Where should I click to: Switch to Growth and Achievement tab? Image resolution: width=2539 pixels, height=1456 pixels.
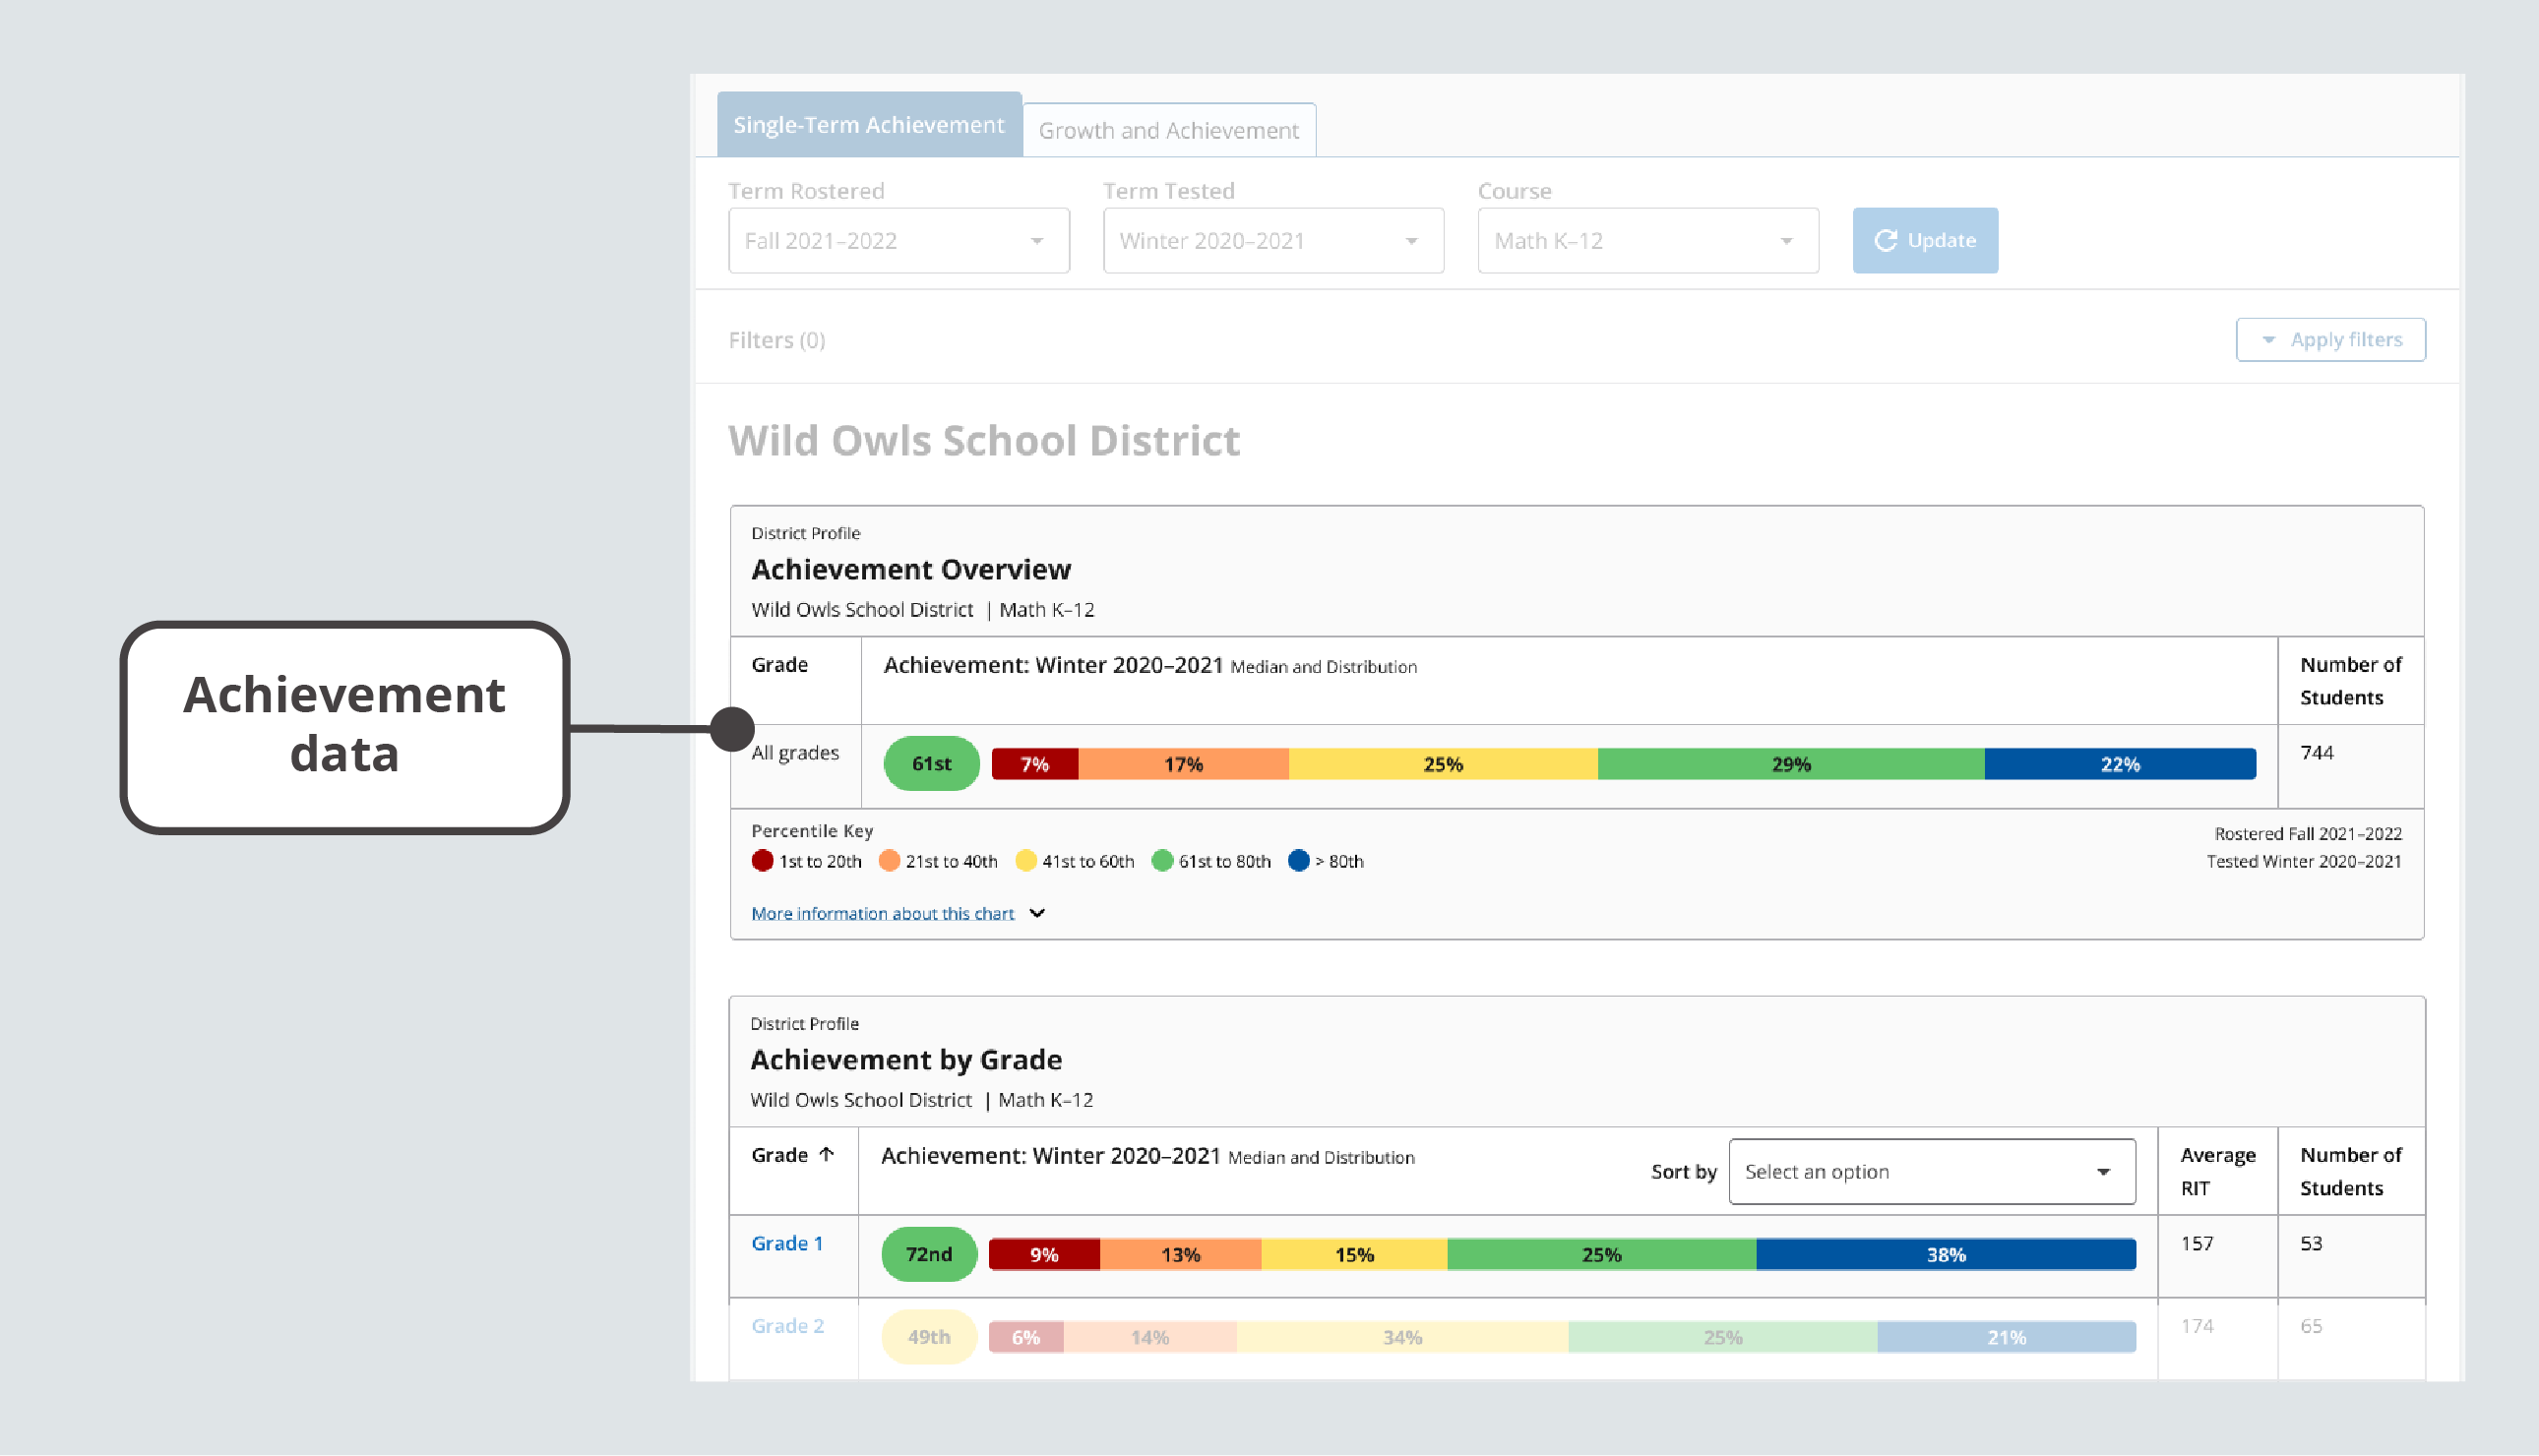tap(1170, 129)
